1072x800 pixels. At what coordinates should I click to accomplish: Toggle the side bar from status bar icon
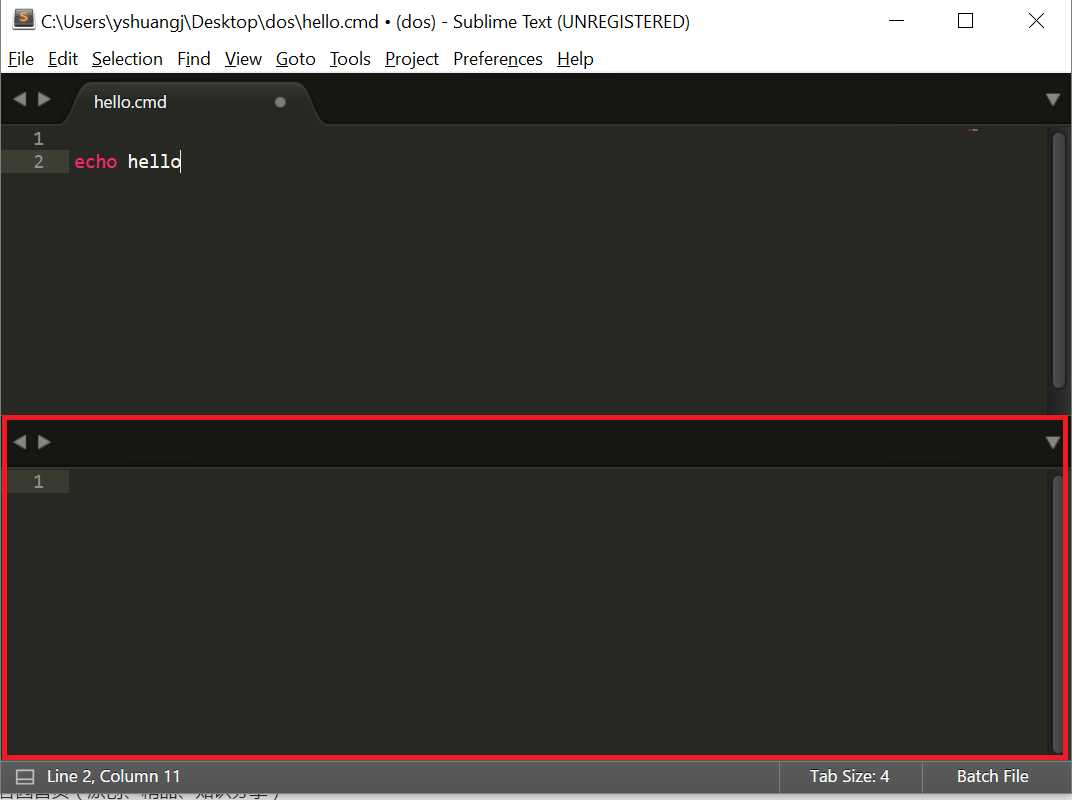pyautogui.click(x=25, y=777)
